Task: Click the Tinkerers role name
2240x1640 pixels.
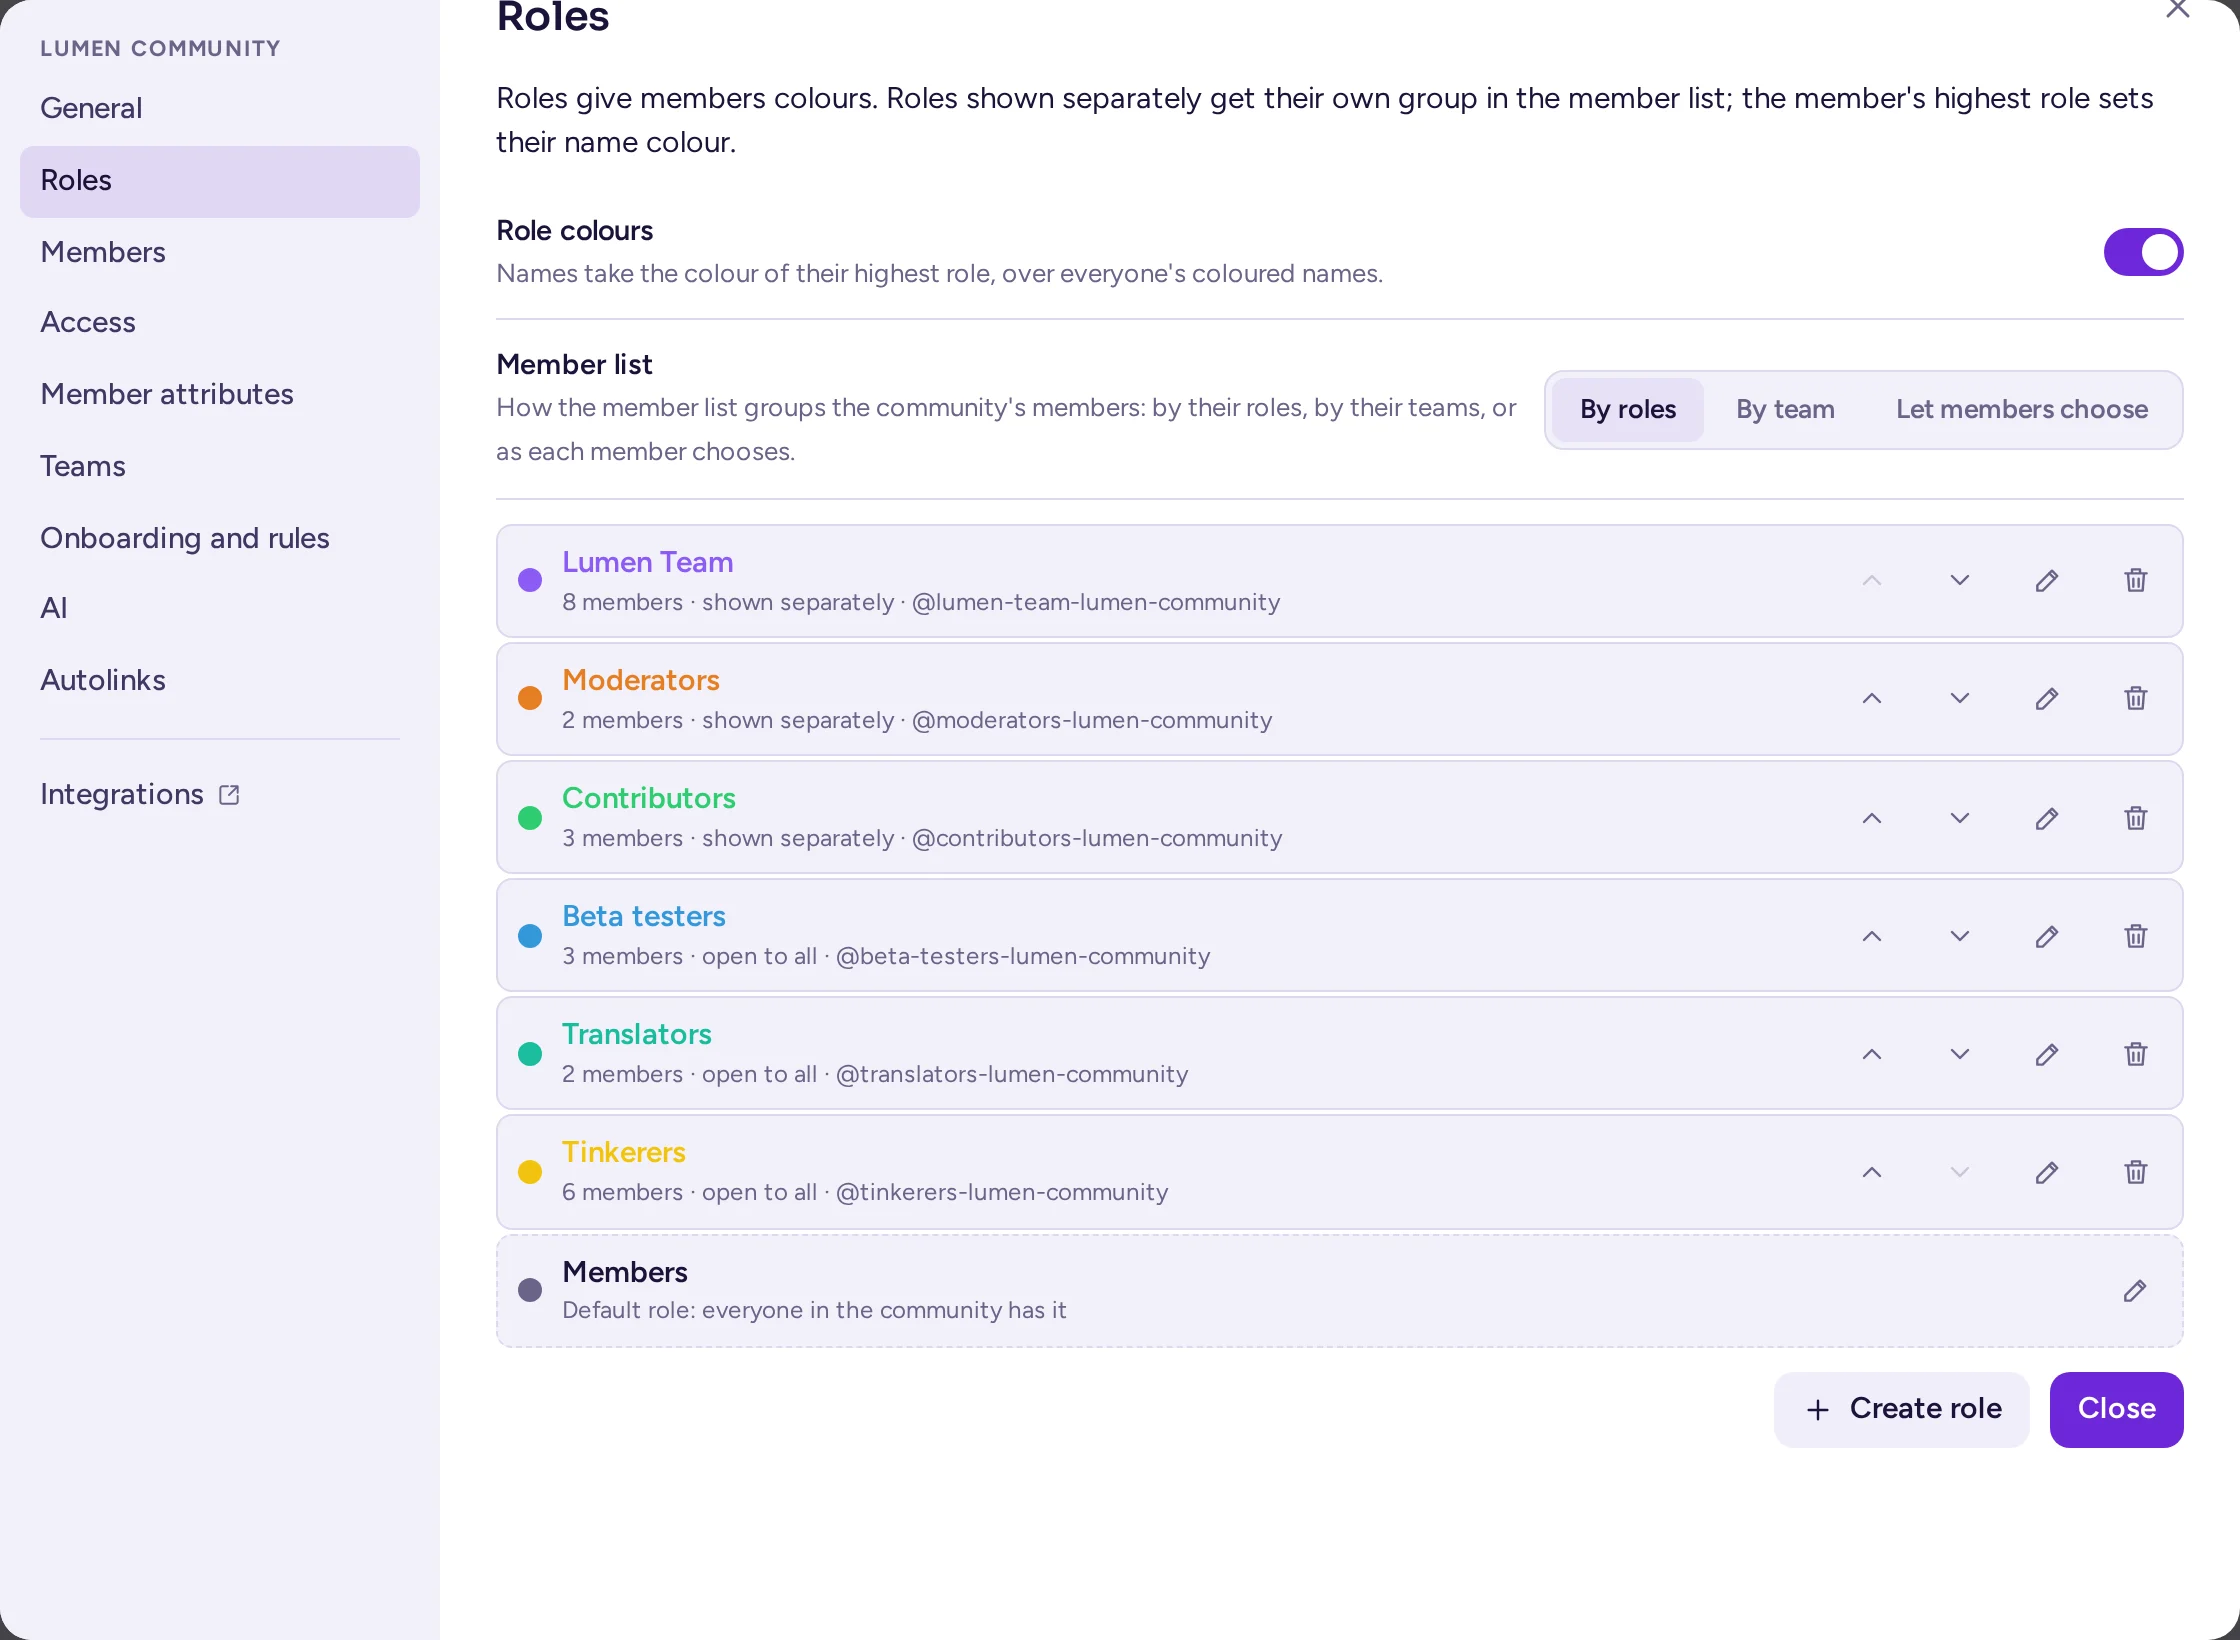Action: pos(624,1153)
